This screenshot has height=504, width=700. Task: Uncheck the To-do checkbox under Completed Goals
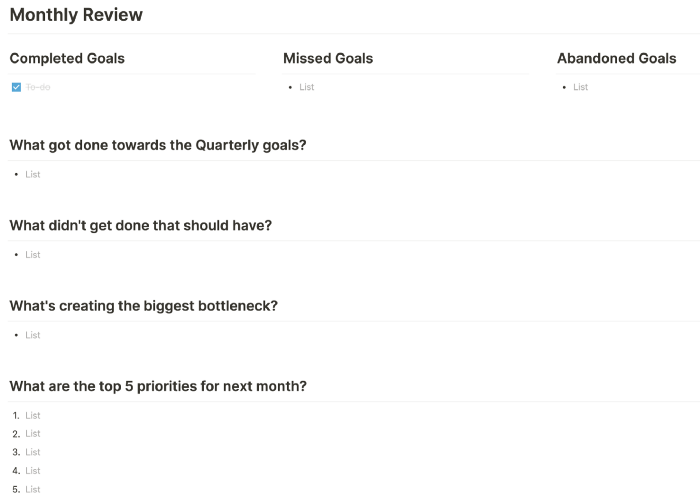pos(16,87)
